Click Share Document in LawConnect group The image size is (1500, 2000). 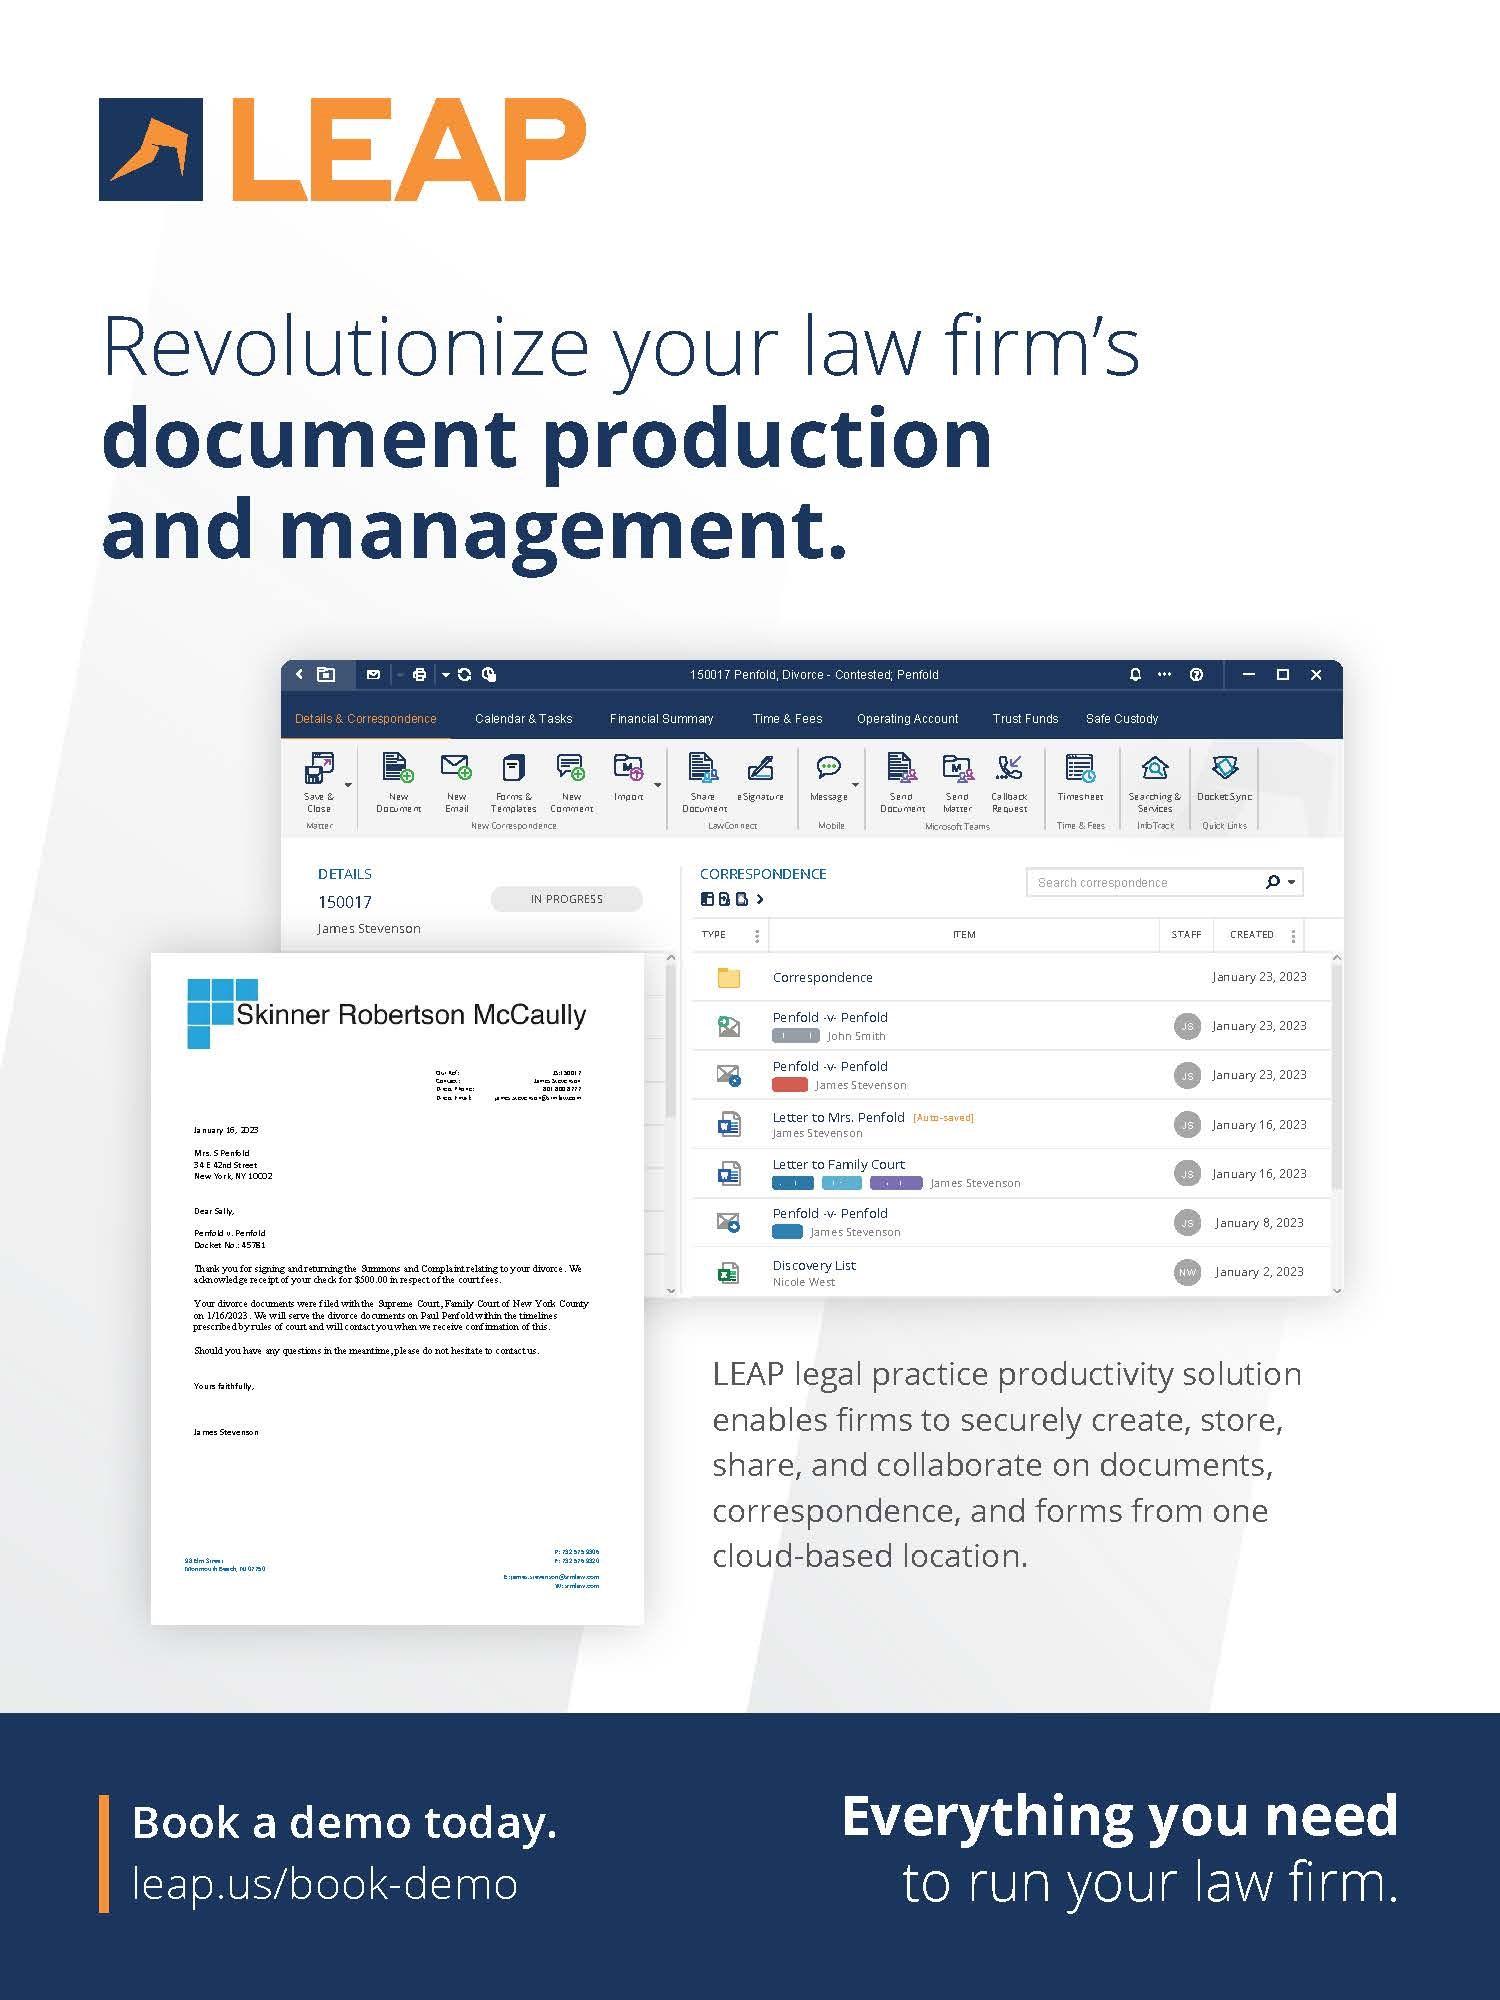tap(703, 783)
